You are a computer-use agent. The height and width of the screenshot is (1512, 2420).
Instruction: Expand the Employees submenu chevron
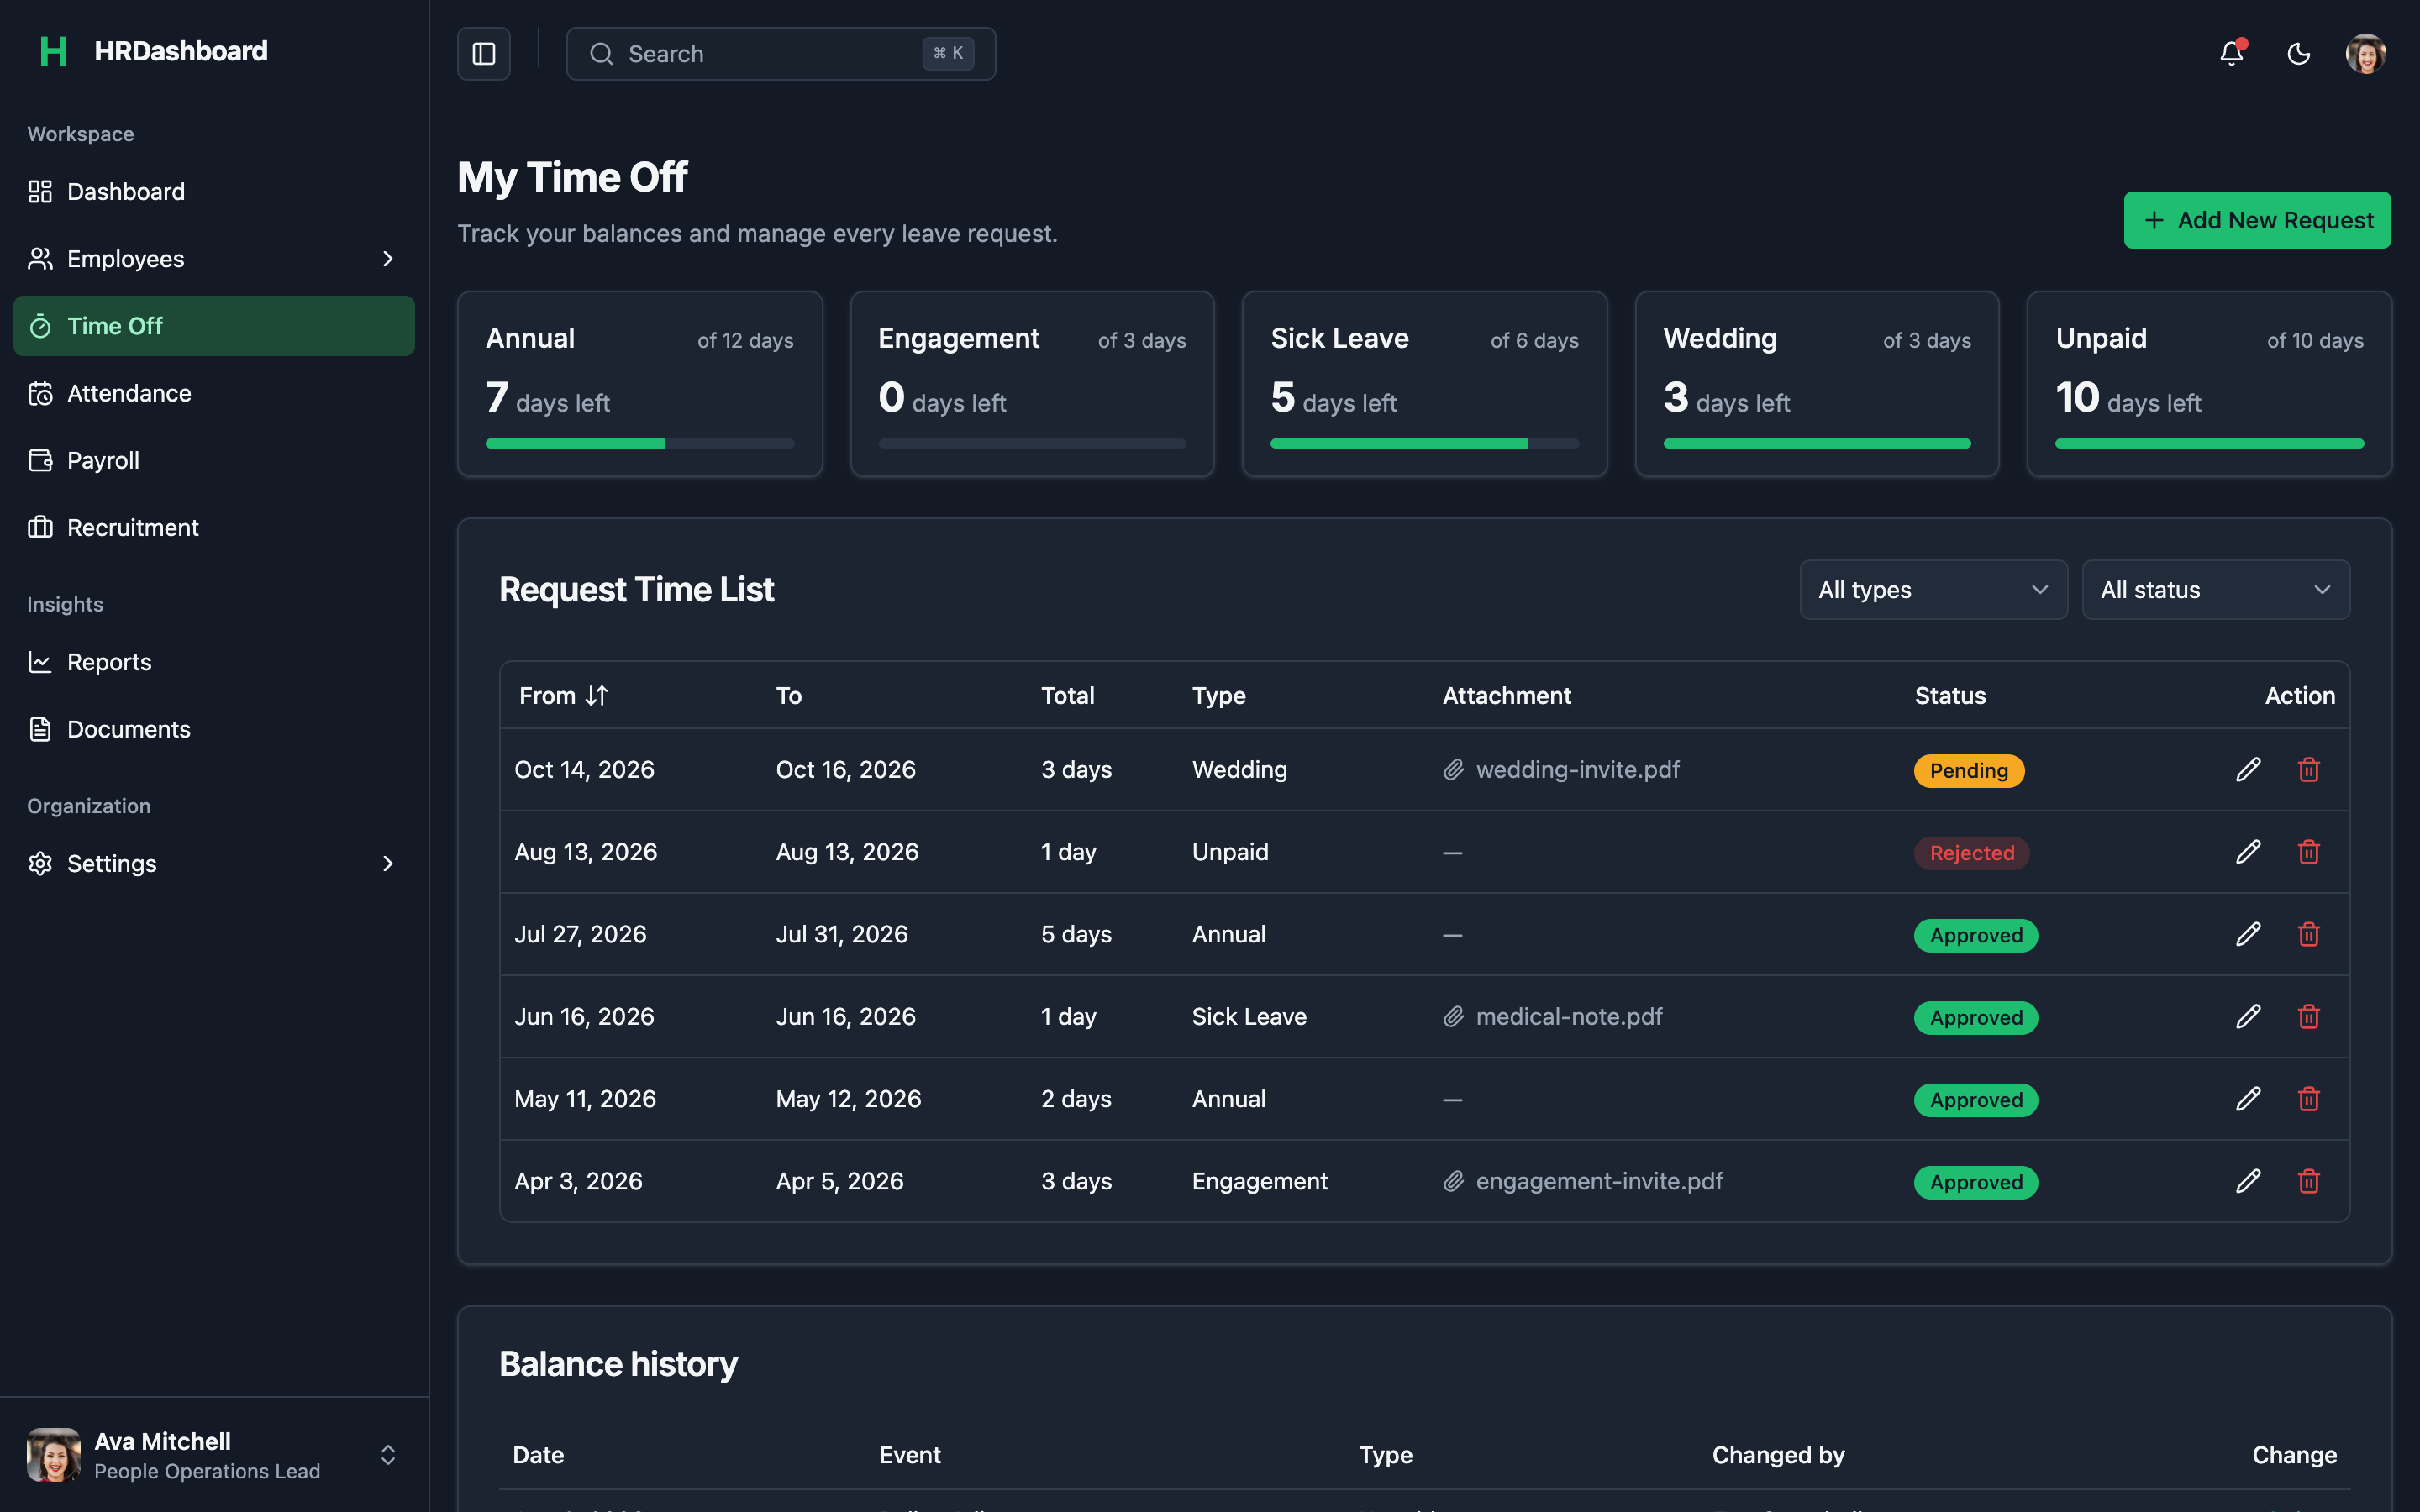coord(388,259)
